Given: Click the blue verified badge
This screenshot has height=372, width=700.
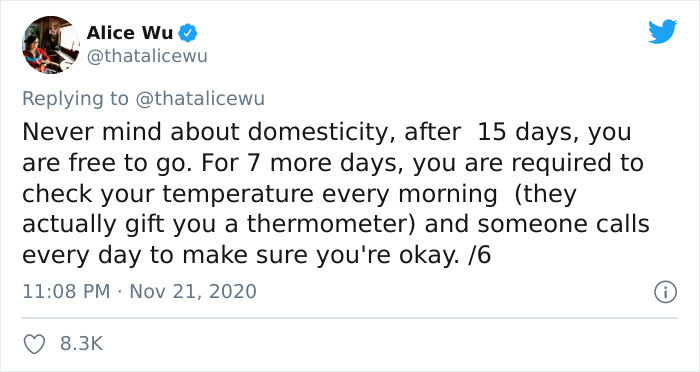Looking at the screenshot, I should click(188, 33).
